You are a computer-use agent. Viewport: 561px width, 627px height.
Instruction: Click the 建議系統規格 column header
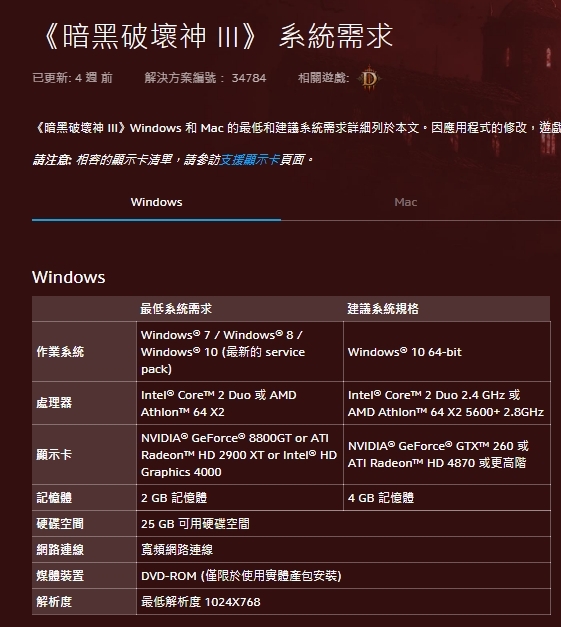click(383, 309)
